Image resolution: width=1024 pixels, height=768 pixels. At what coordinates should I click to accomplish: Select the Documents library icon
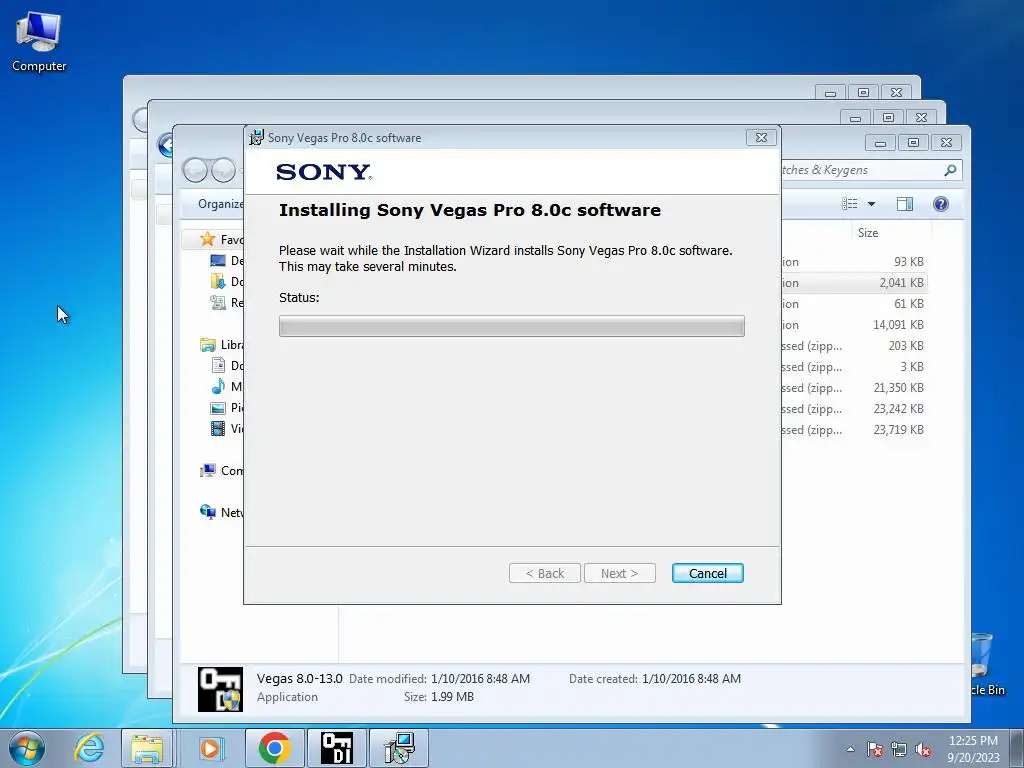tap(217, 365)
